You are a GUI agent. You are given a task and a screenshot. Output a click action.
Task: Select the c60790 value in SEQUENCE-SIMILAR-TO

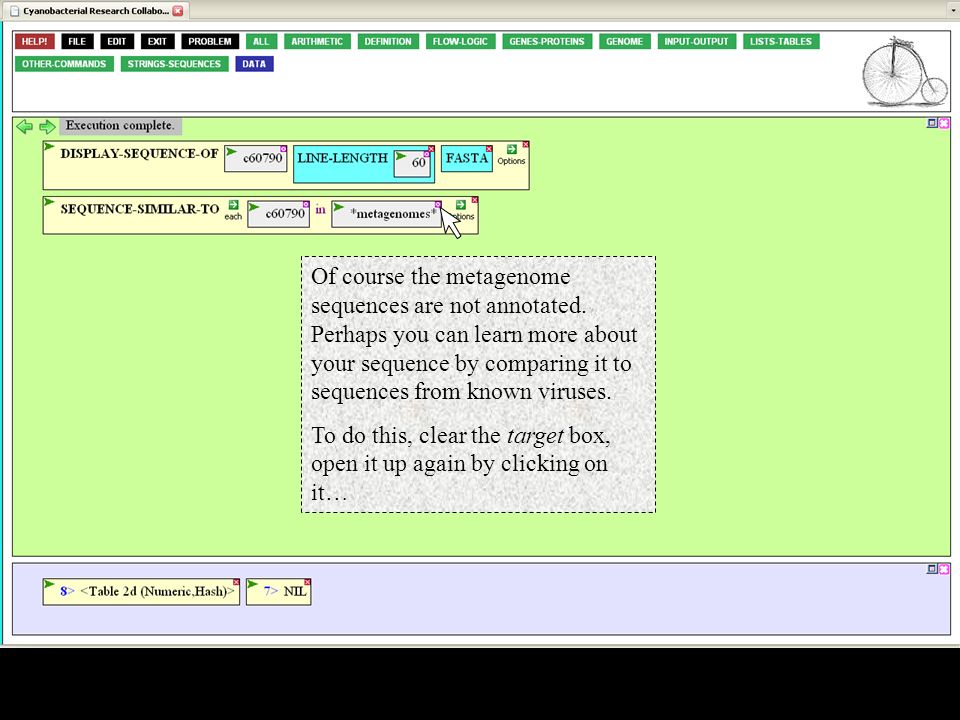click(285, 214)
